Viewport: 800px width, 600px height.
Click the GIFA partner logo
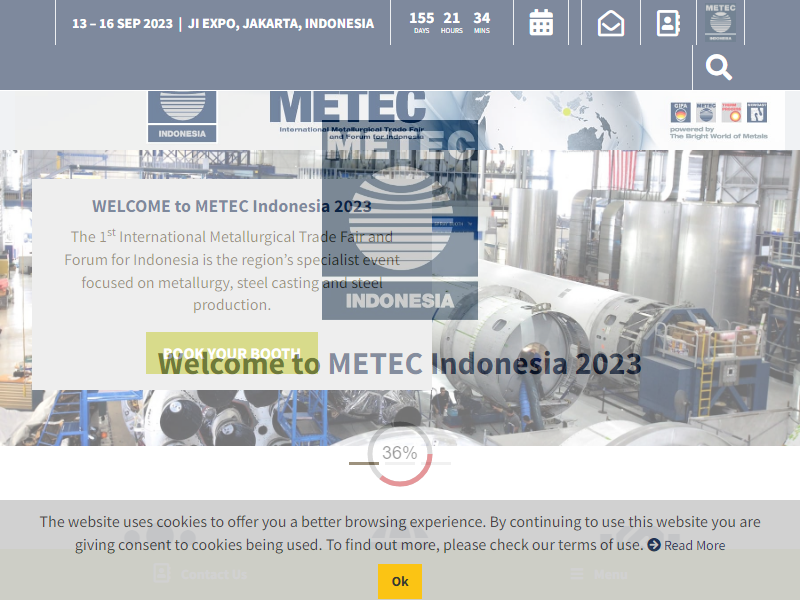681,112
